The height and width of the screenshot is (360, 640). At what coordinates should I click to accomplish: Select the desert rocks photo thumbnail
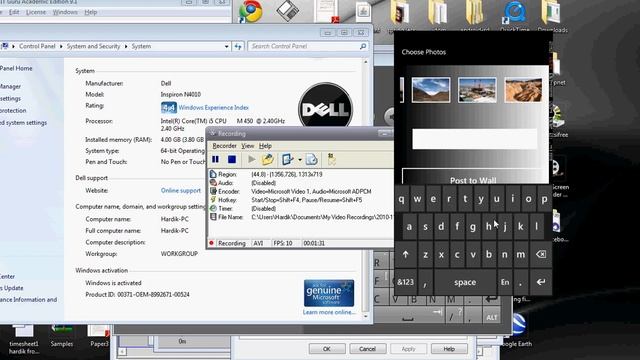tap(524, 90)
